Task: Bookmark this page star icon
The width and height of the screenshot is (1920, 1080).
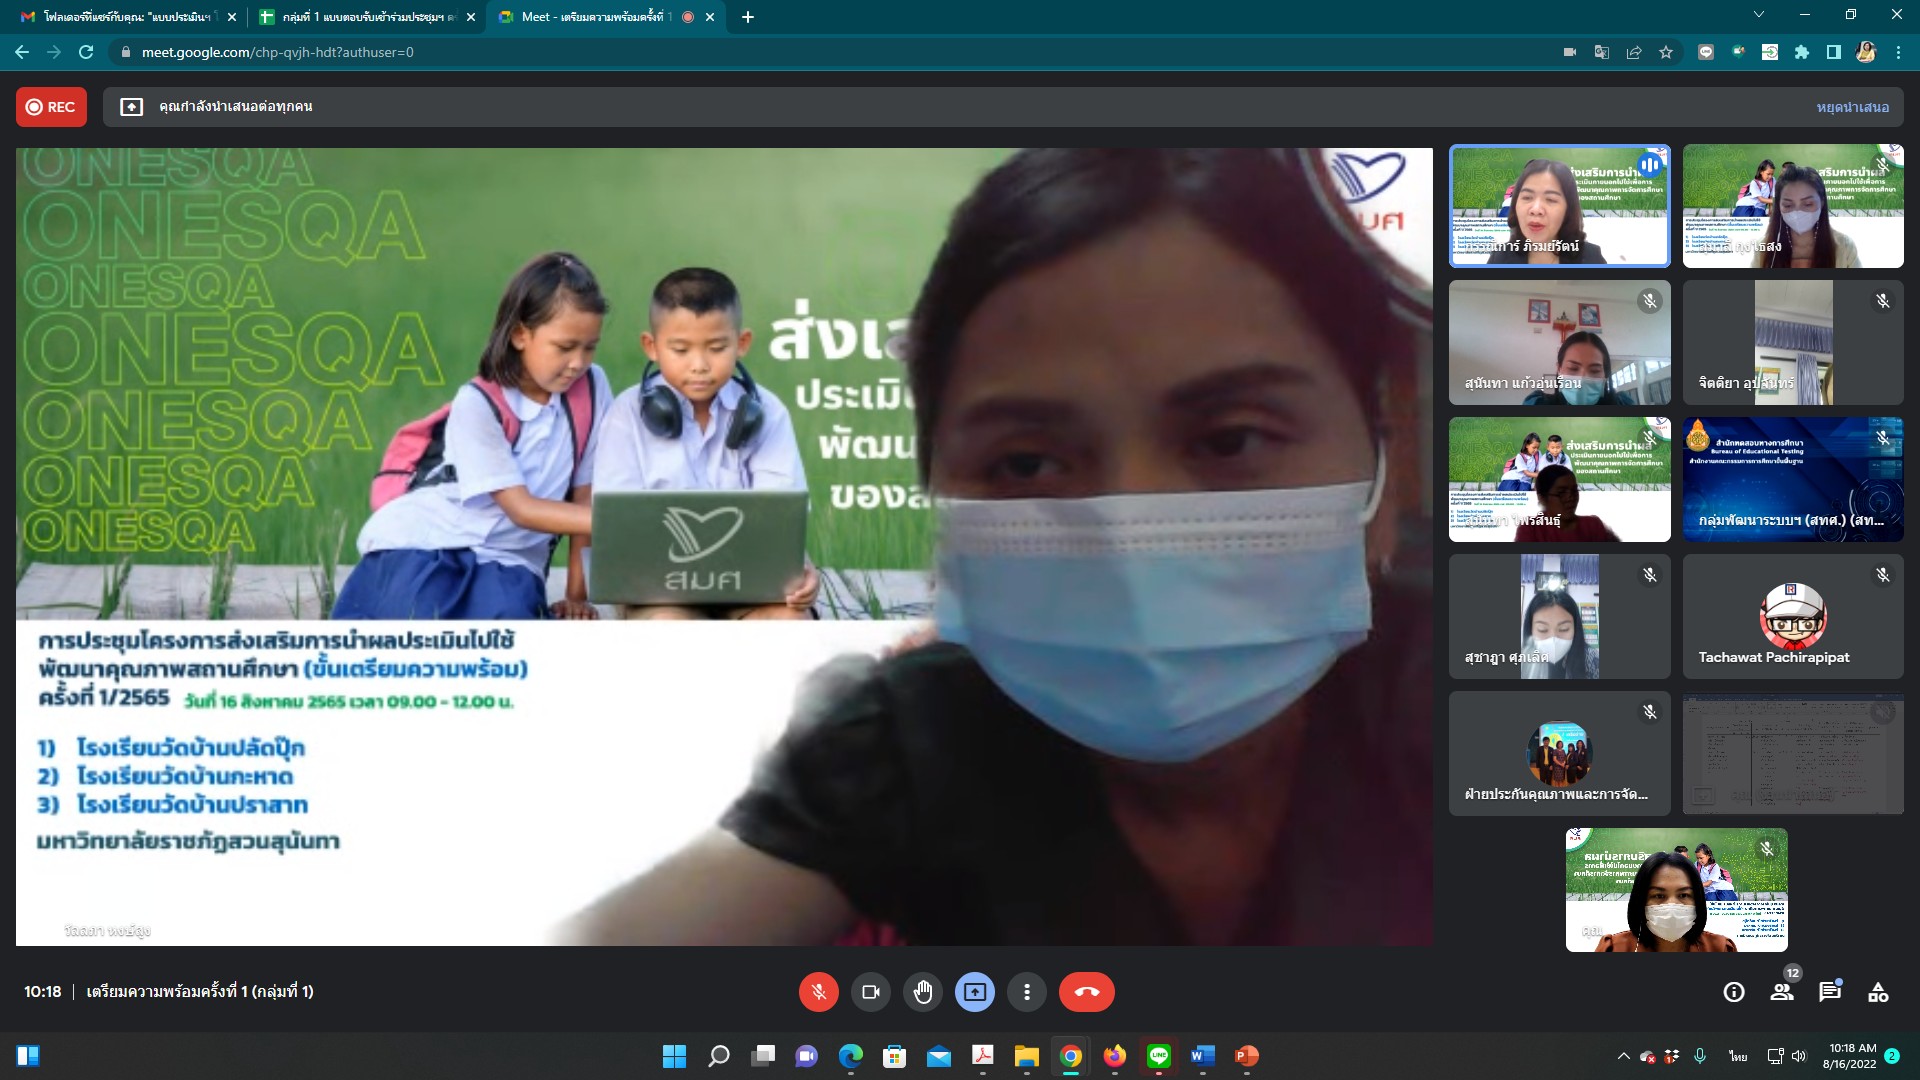Action: point(1666,52)
